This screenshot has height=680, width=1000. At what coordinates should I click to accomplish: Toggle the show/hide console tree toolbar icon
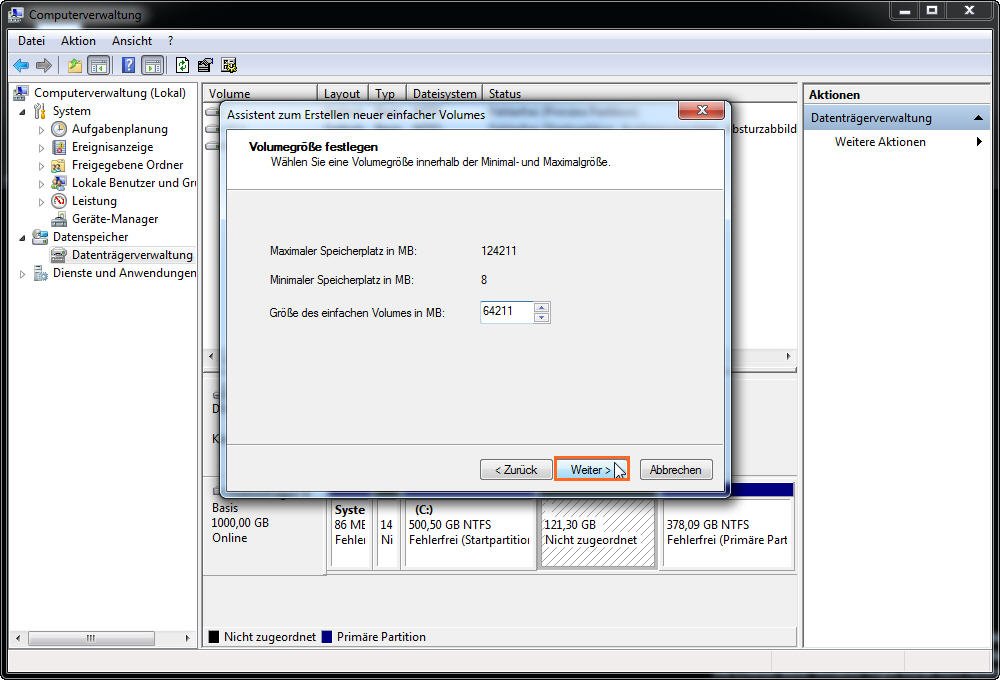[x=99, y=65]
